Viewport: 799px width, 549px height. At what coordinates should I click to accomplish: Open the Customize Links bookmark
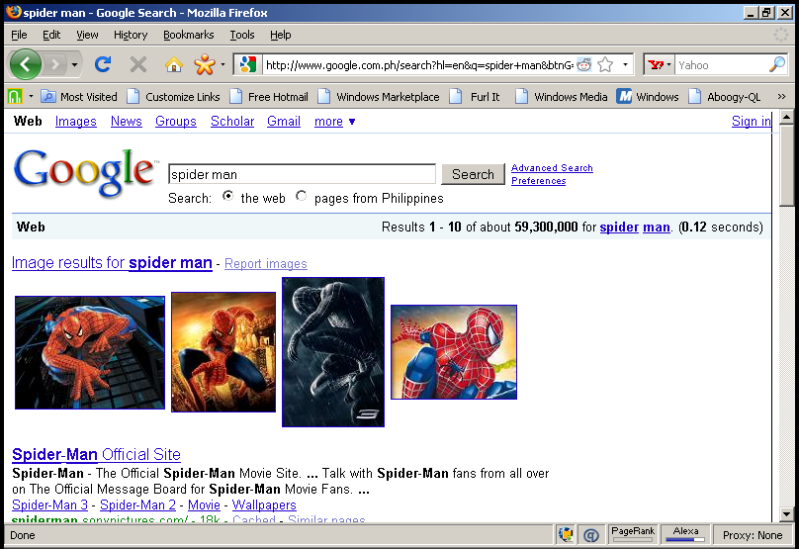click(x=173, y=96)
